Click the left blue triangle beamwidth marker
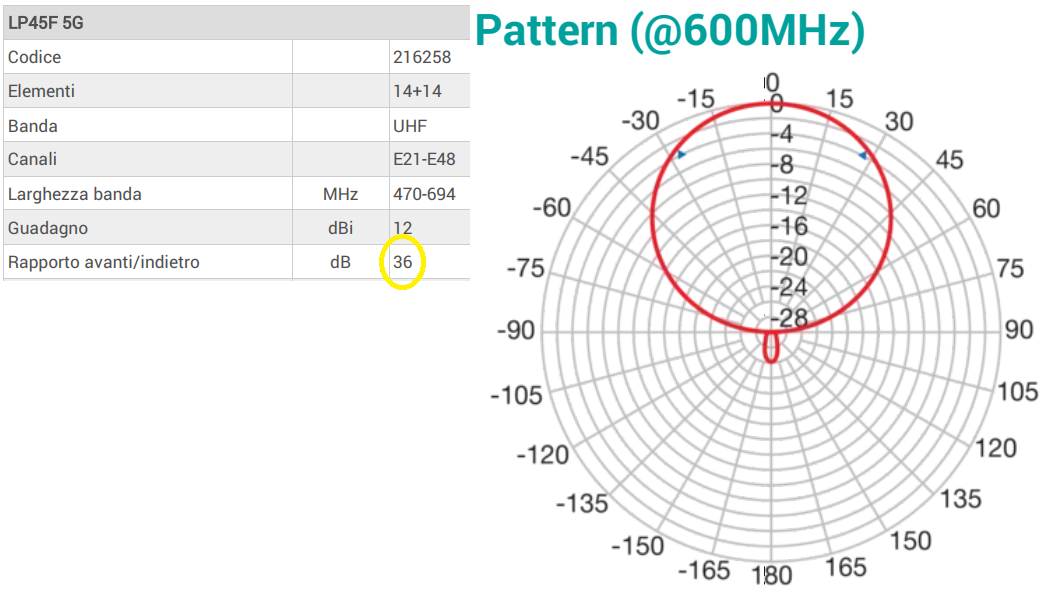 coord(681,155)
